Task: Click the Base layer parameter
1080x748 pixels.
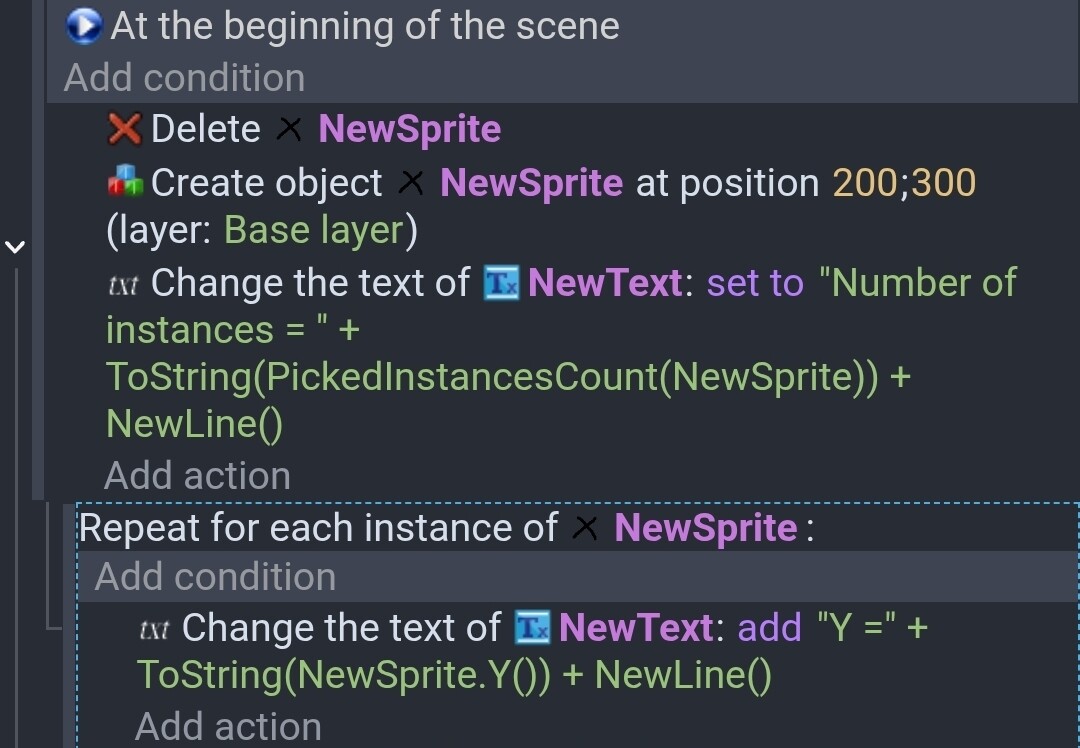Action: (x=313, y=230)
